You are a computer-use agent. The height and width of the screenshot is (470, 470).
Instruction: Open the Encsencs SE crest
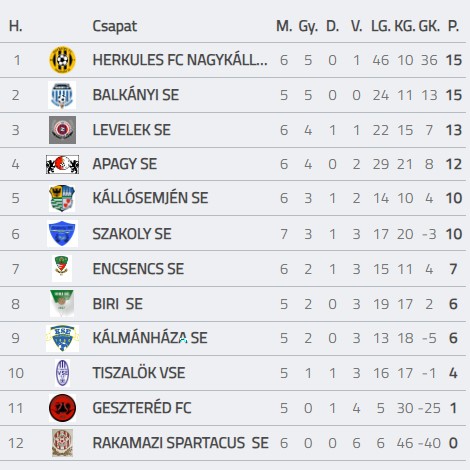point(62,268)
